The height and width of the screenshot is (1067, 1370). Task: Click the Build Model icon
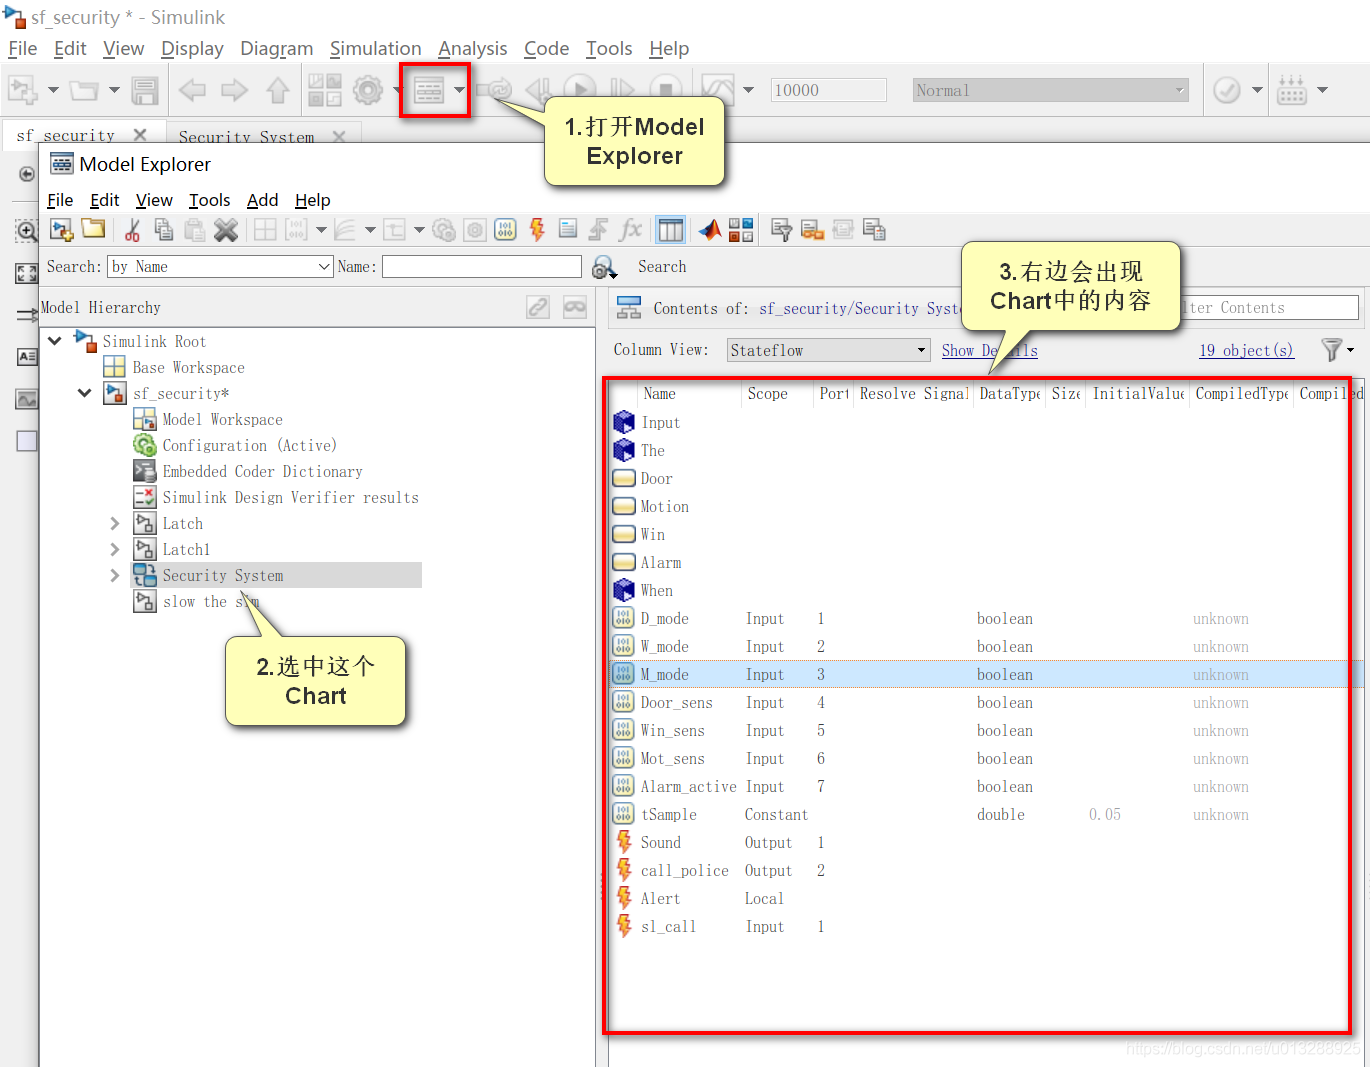click(x=1292, y=90)
